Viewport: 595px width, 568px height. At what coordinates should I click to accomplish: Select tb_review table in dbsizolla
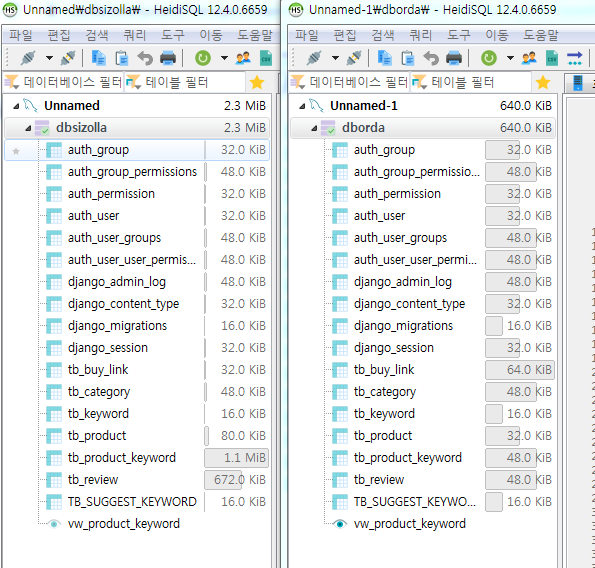coord(93,480)
